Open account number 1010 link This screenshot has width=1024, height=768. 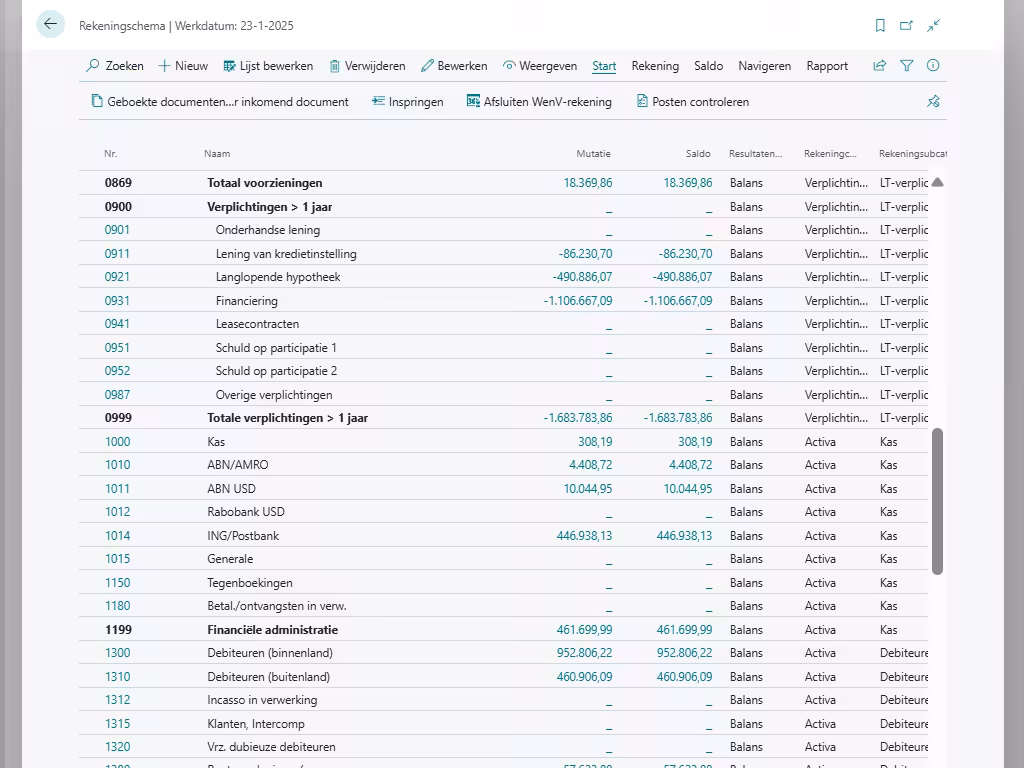click(117, 465)
